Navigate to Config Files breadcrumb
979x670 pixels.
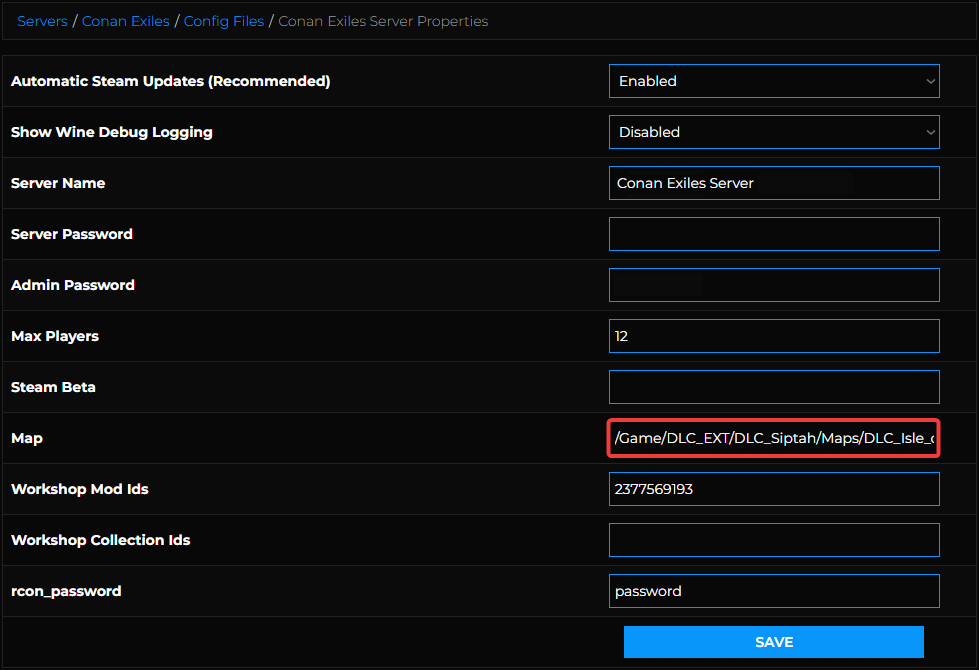[x=224, y=21]
